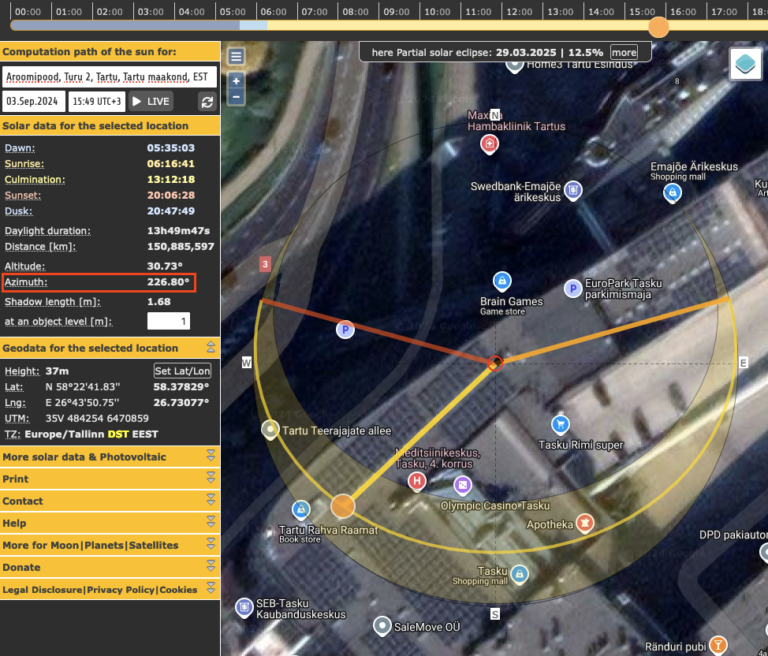The height and width of the screenshot is (656, 768).
Task: Open the map layers switcher
Action: tap(745, 64)
